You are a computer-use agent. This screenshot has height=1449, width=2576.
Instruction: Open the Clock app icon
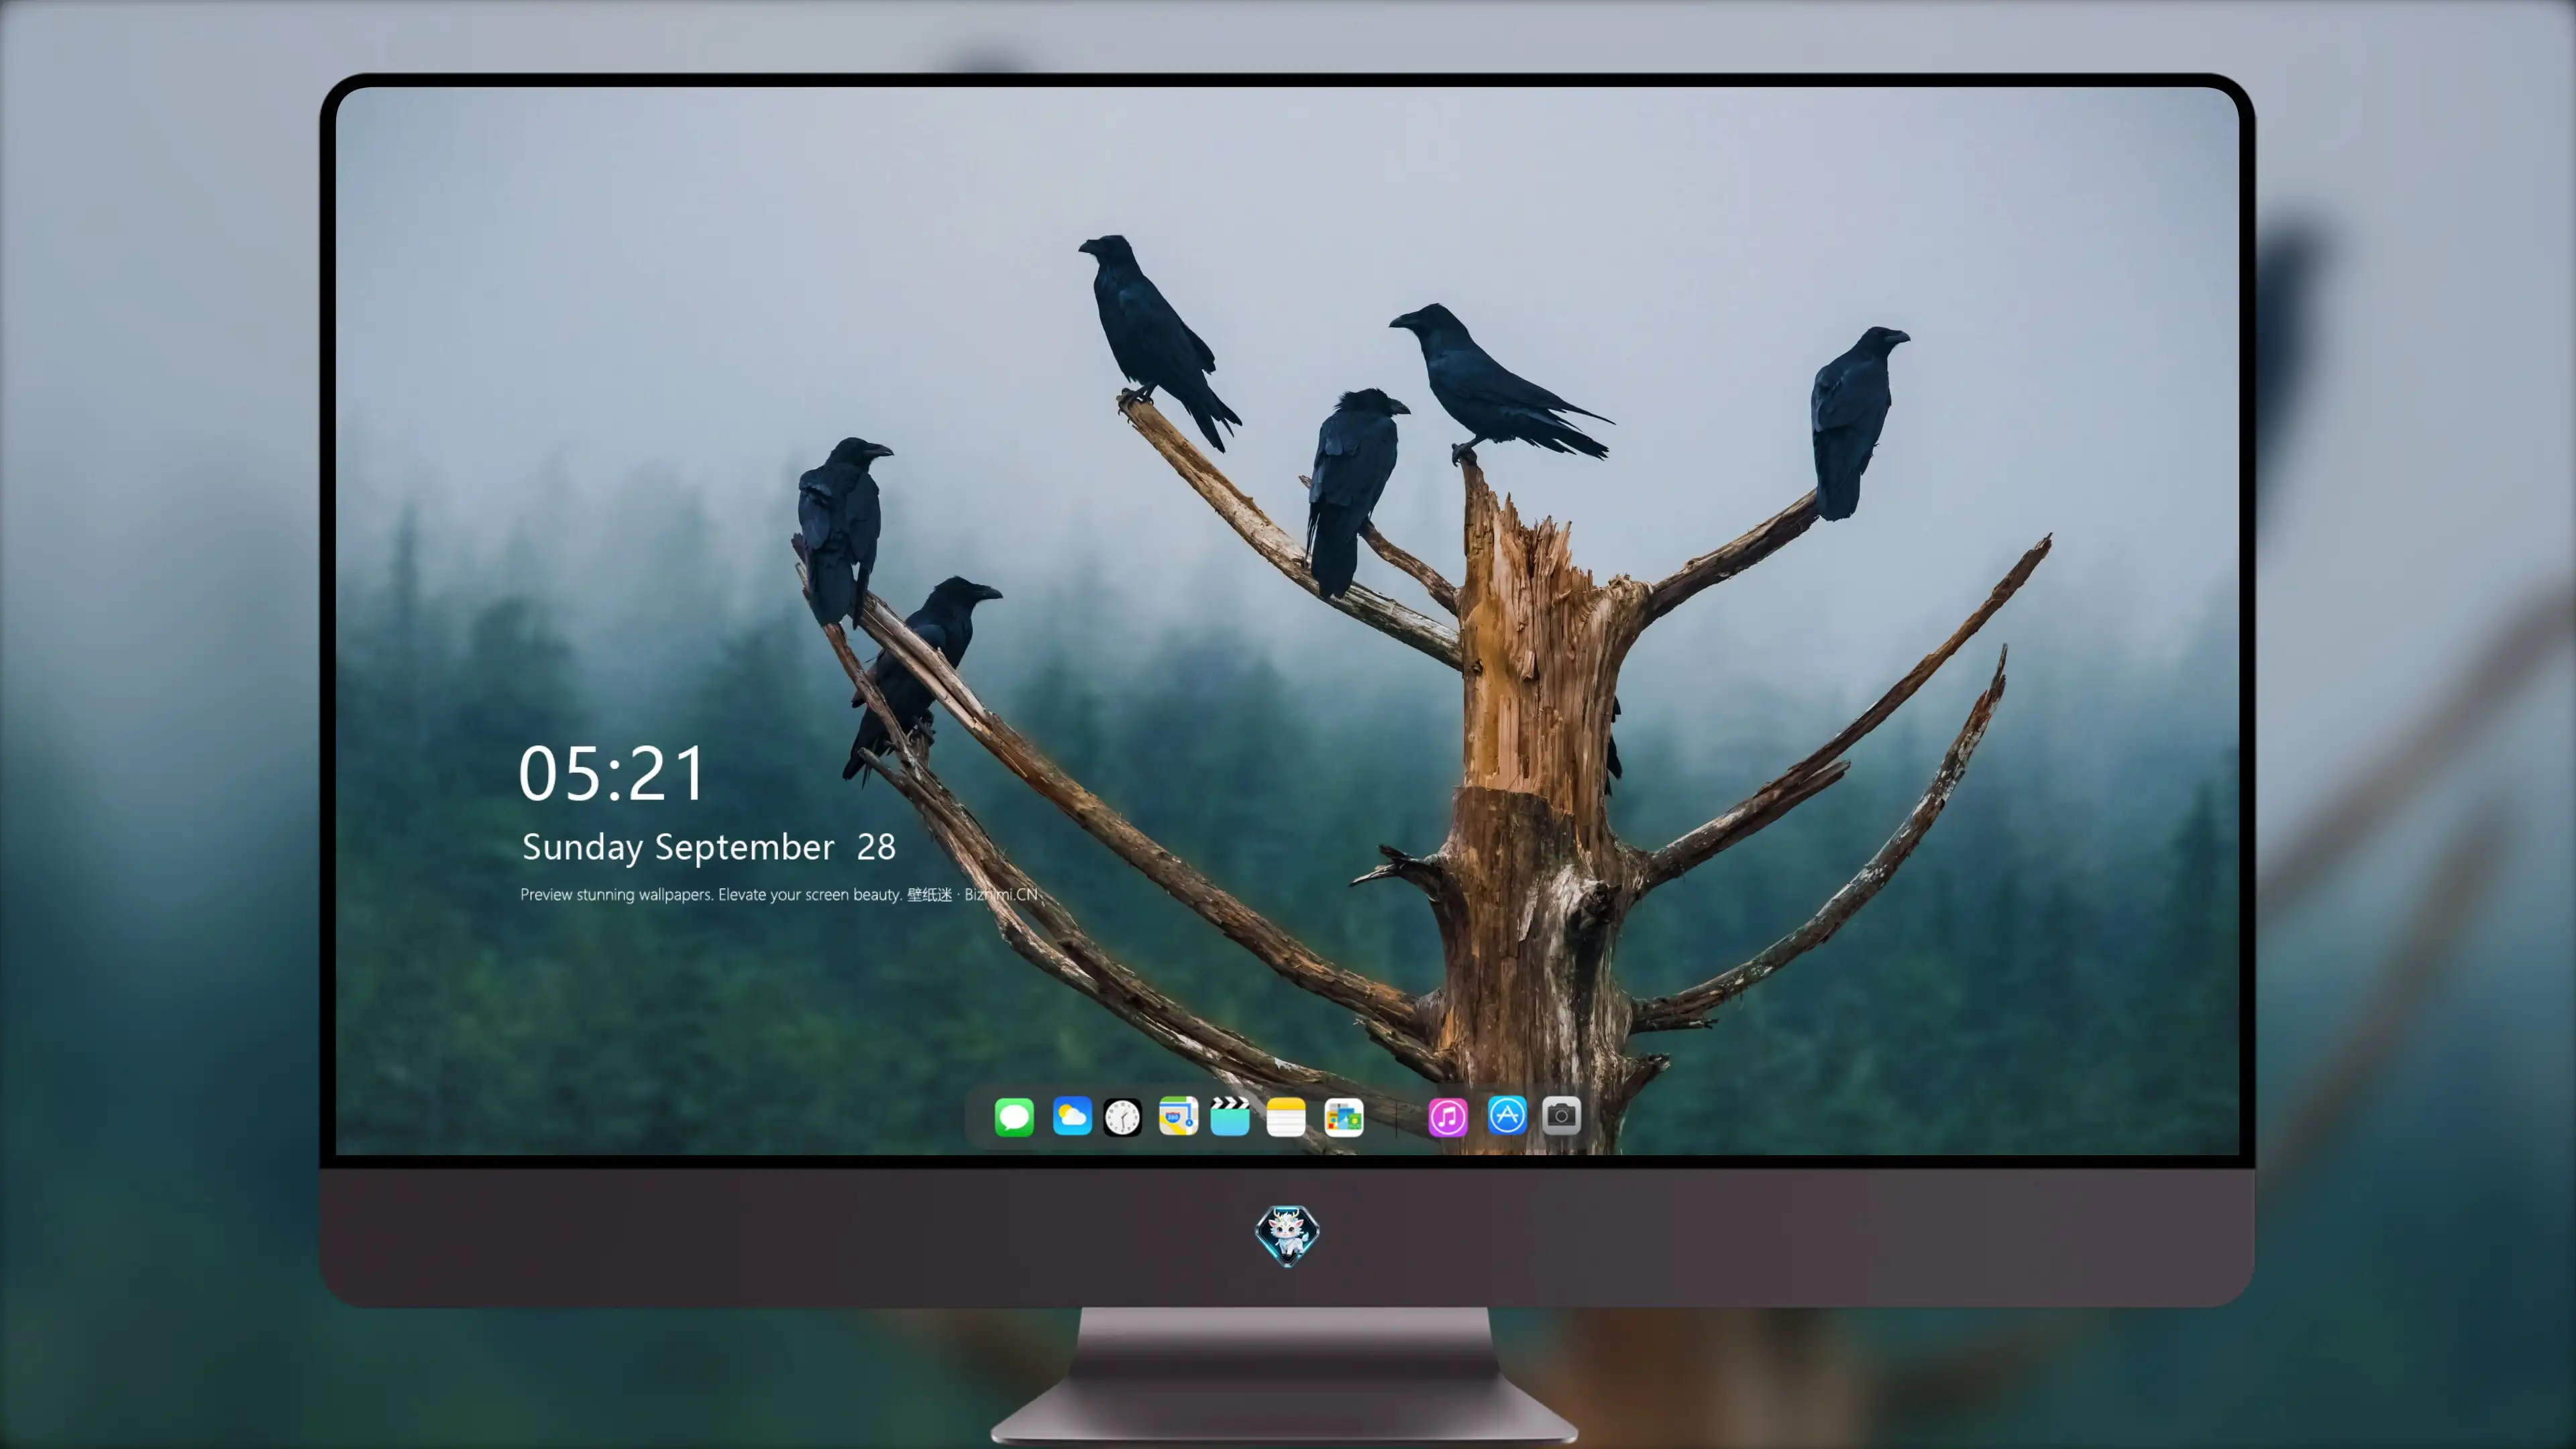click(1122, 1117)
